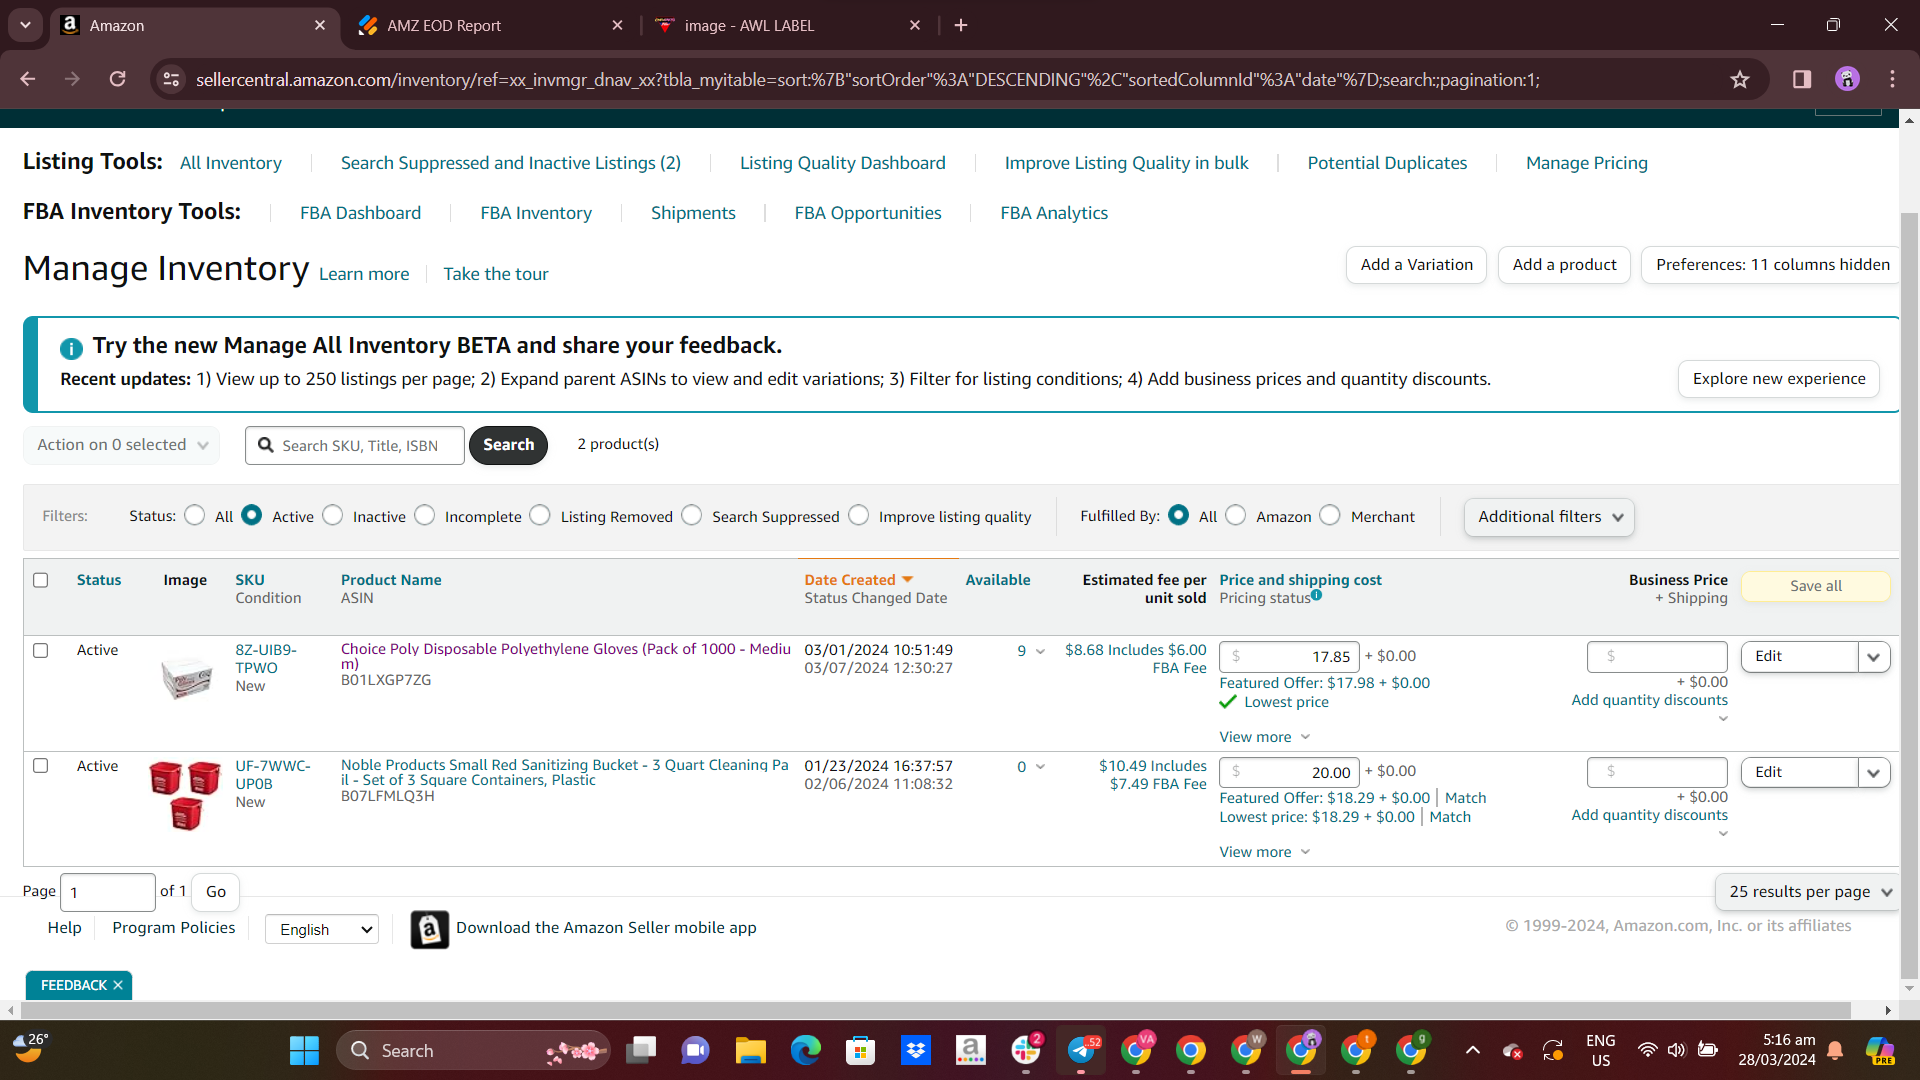Show hidden system tray icons
This screenshot has width=1920, height=1080.
pos(1472,1050)
